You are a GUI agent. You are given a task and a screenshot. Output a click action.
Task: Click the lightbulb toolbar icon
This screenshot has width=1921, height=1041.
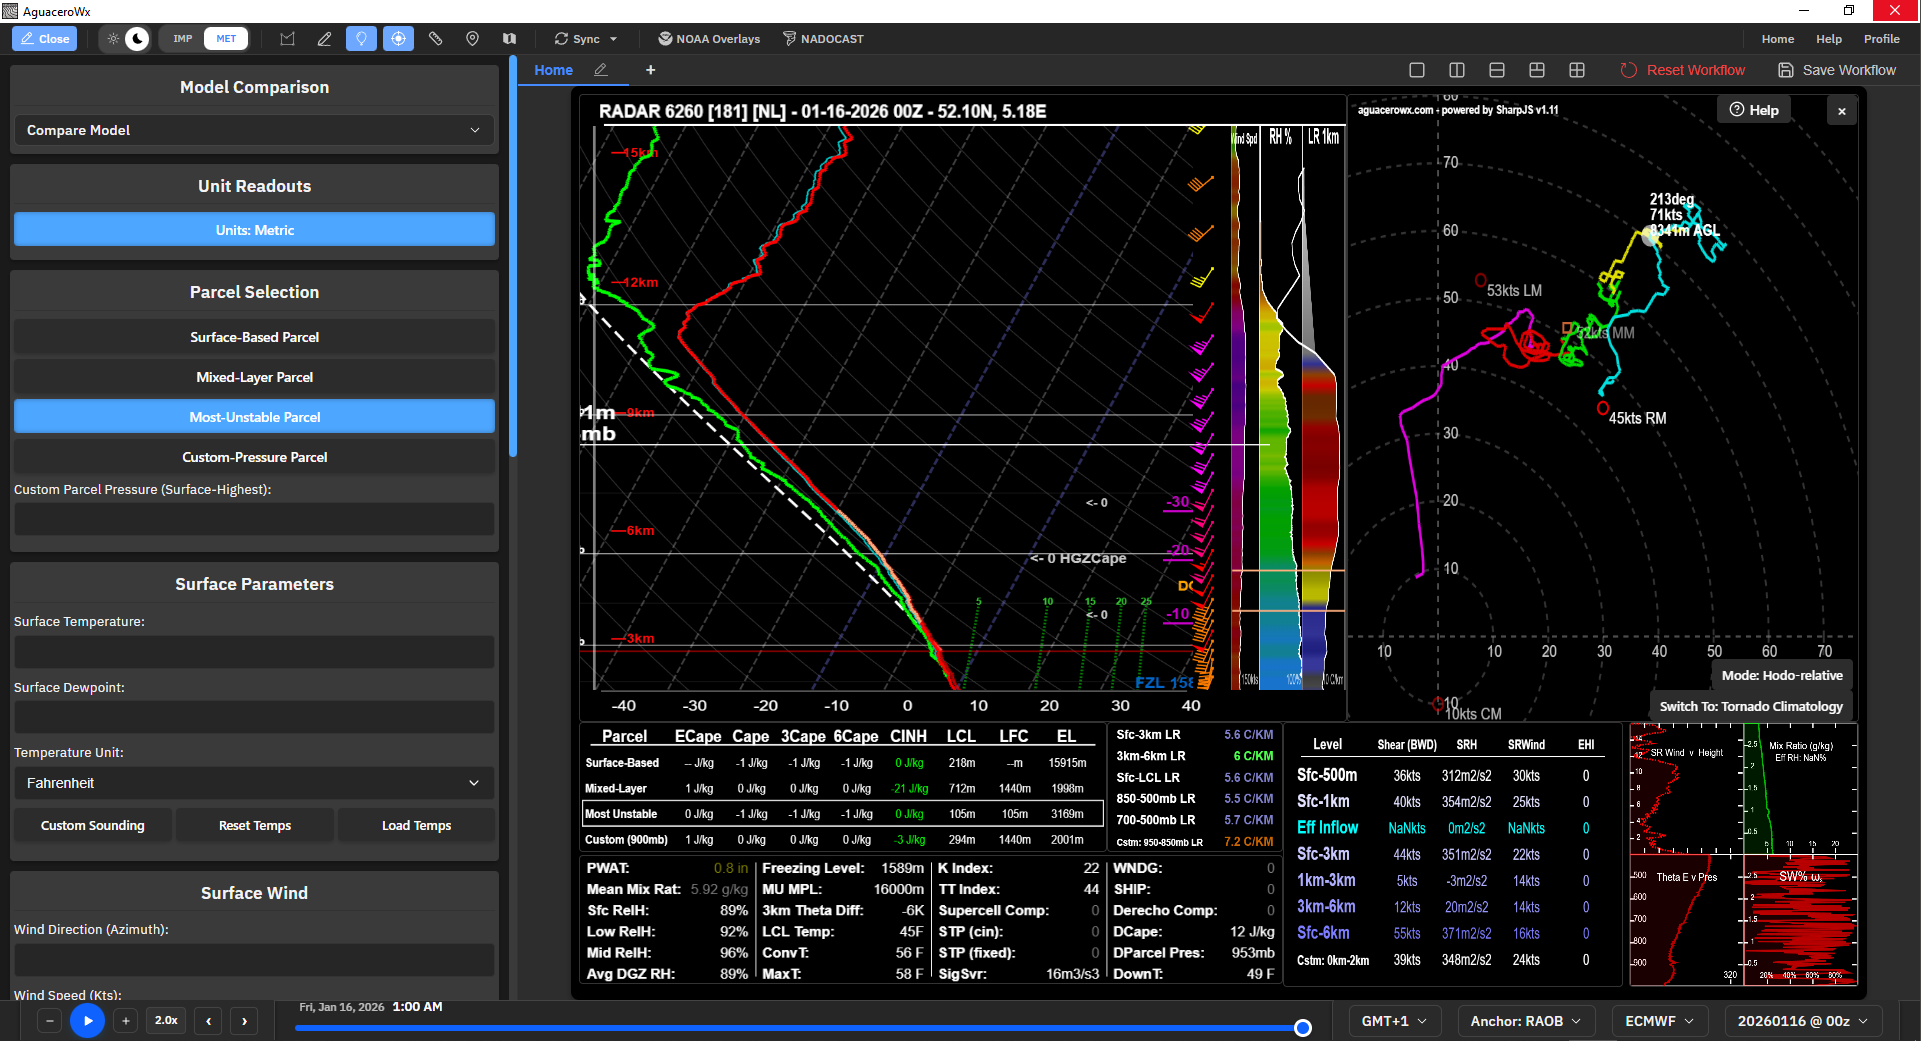tap(361, 39)
